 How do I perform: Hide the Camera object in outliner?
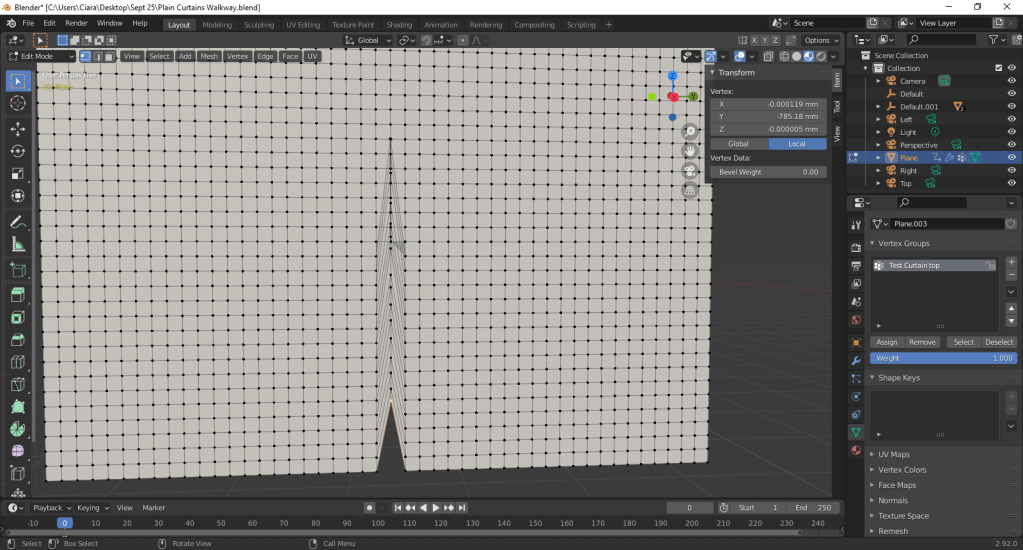[x=1011, y=81]
